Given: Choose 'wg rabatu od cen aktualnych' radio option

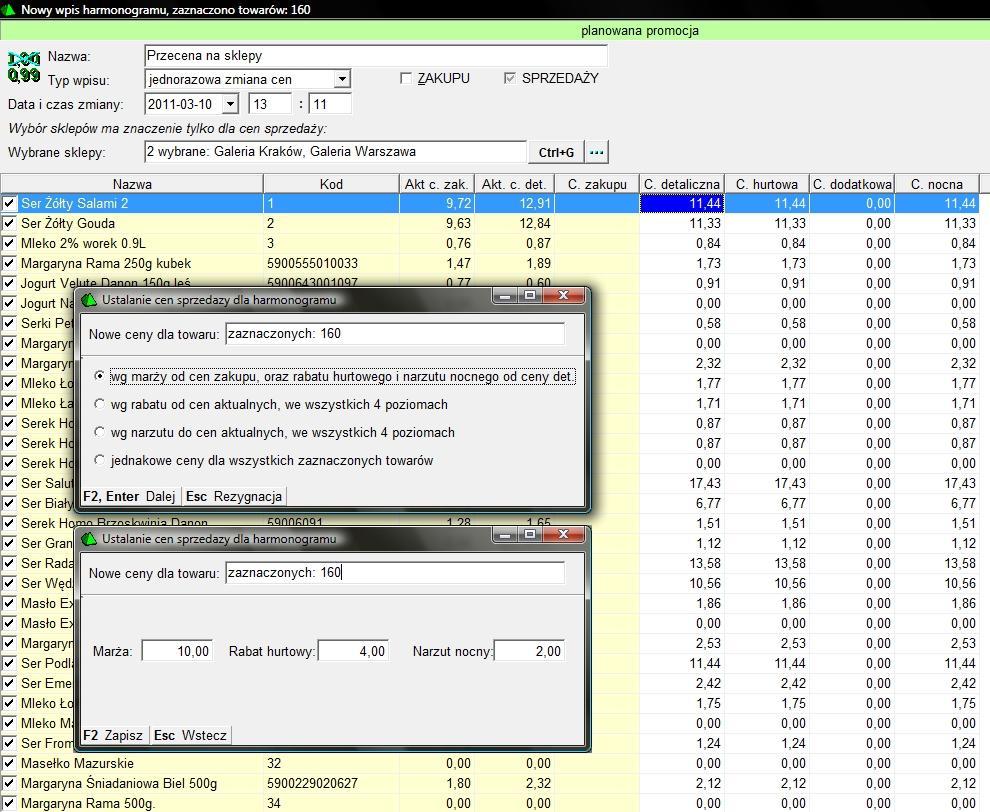Looking at the screenshot, I should (99, 404).
